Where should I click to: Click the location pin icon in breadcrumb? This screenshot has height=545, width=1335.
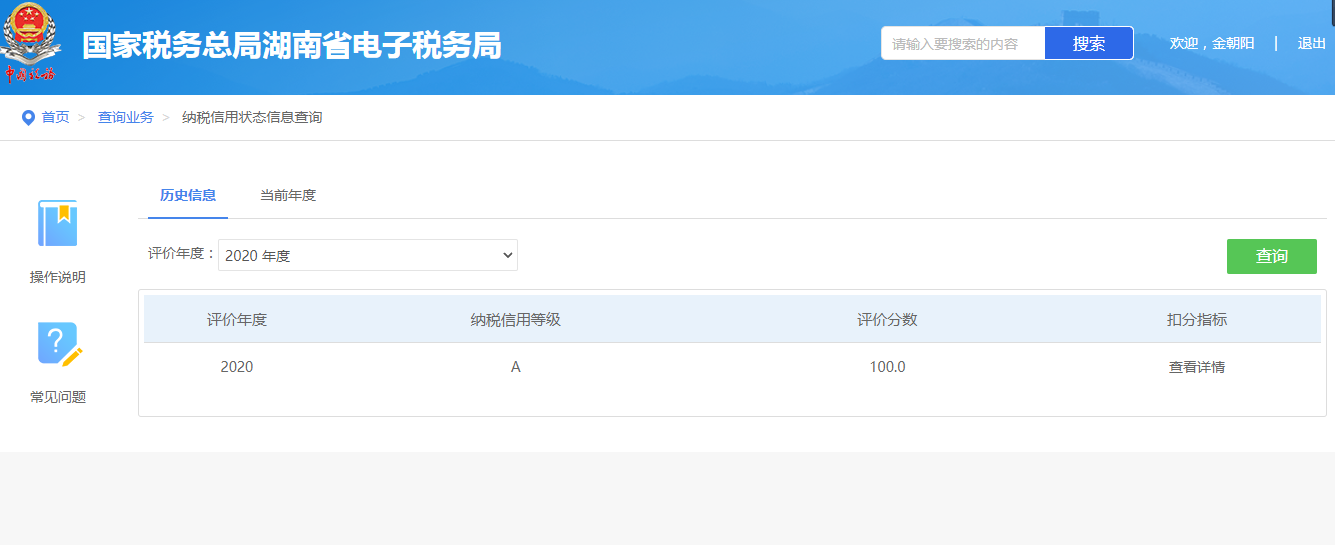[x=28, y=118]
